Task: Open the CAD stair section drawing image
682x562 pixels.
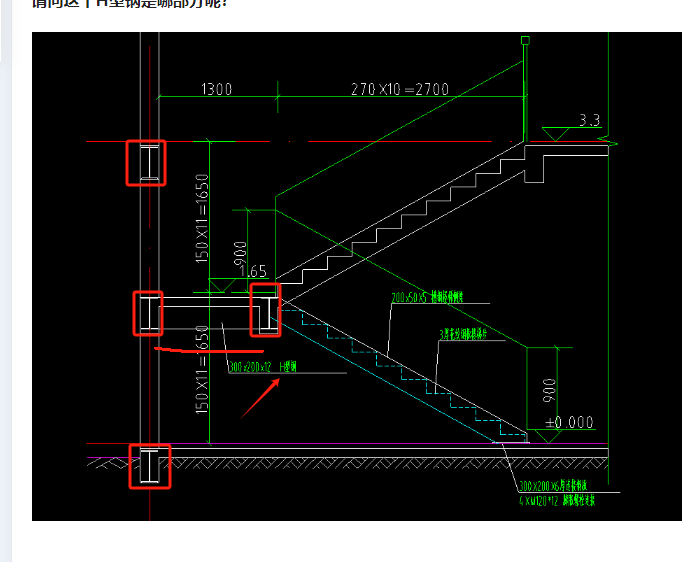Action: coord(357,276)
